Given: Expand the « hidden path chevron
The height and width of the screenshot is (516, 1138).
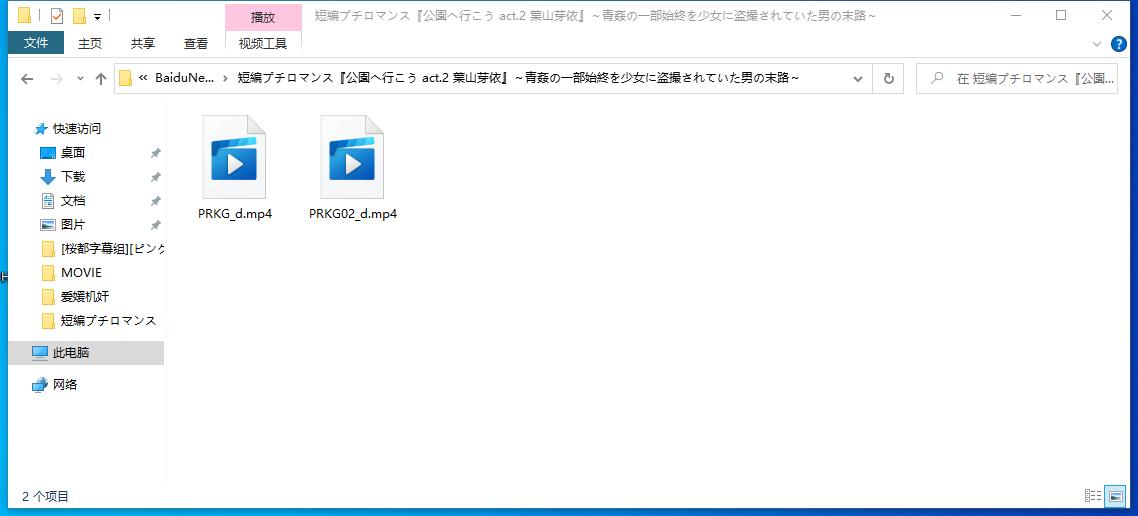Looking at the screenshot, I should click(x=143, y=78).
